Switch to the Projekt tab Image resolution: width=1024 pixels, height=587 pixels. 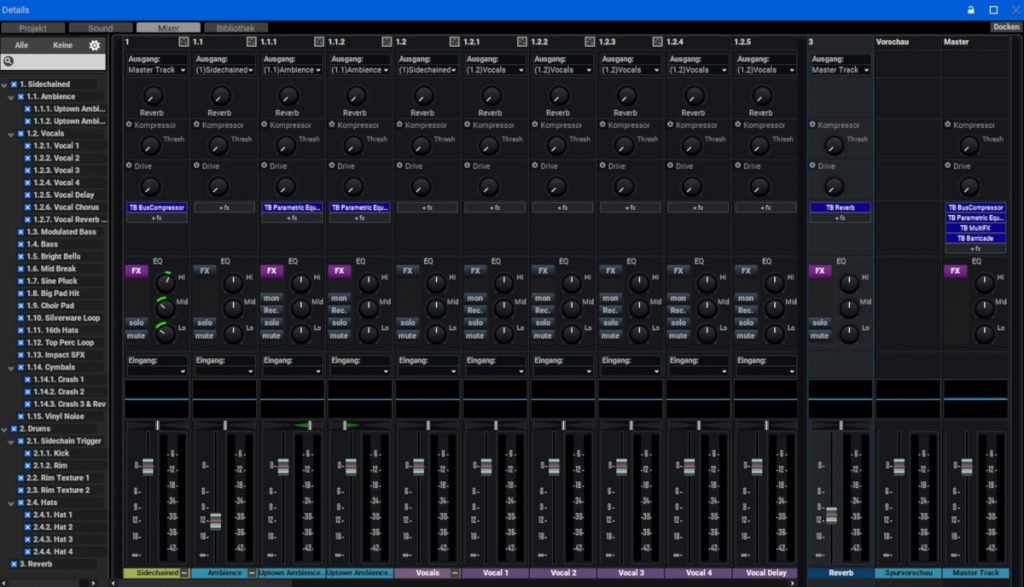(x=35, y=28)
